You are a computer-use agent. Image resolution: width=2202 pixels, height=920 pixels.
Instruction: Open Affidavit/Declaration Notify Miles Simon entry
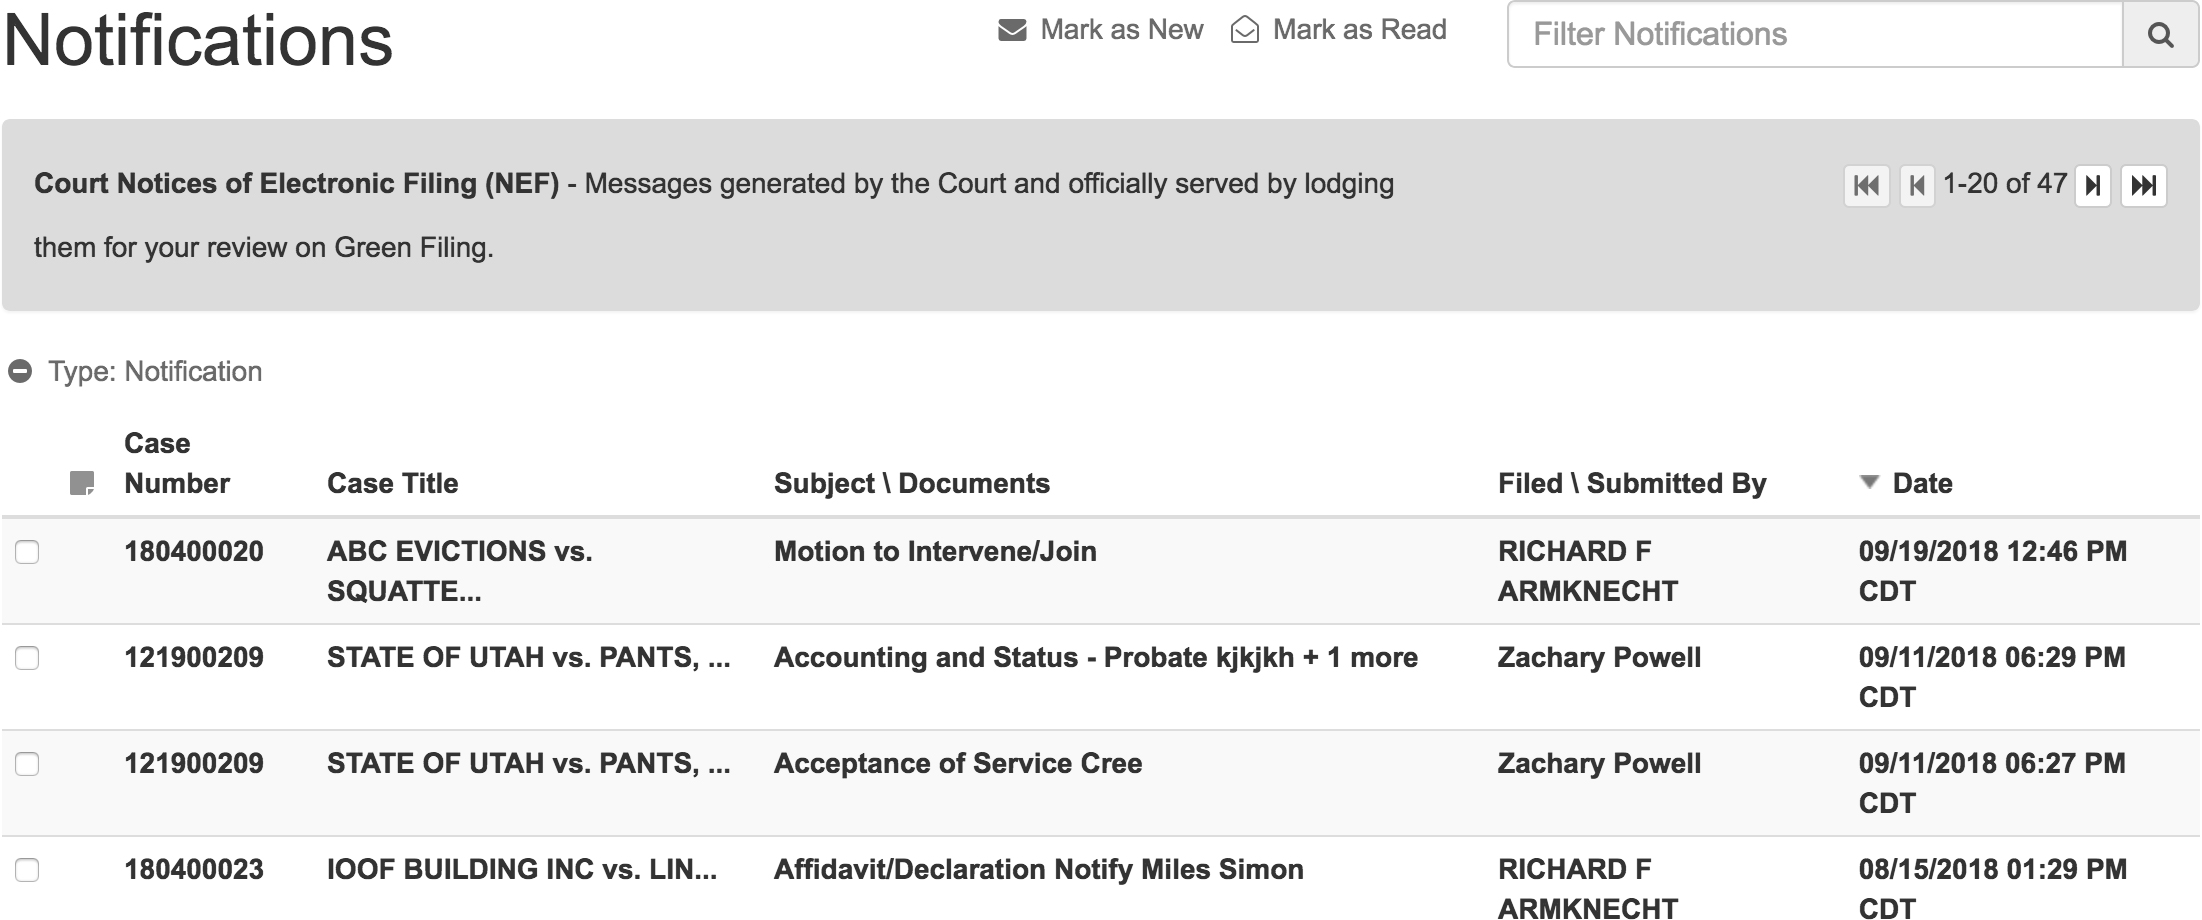click(x=1039, y=870)
